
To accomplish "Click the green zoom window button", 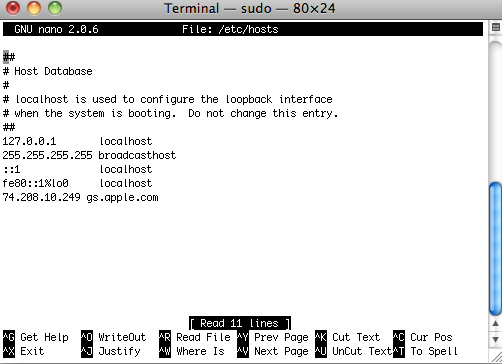I will click(55, 8).
